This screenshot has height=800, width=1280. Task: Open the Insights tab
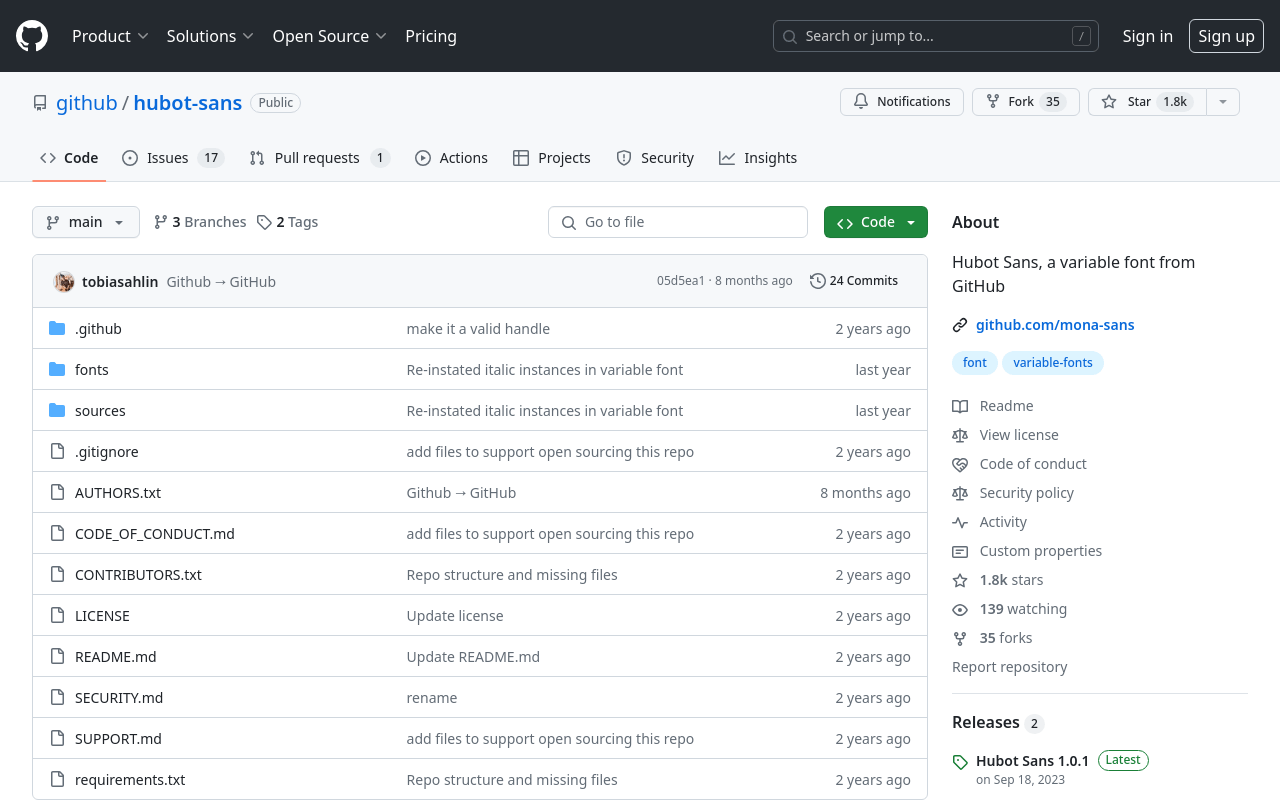click(x=758, y=158)
